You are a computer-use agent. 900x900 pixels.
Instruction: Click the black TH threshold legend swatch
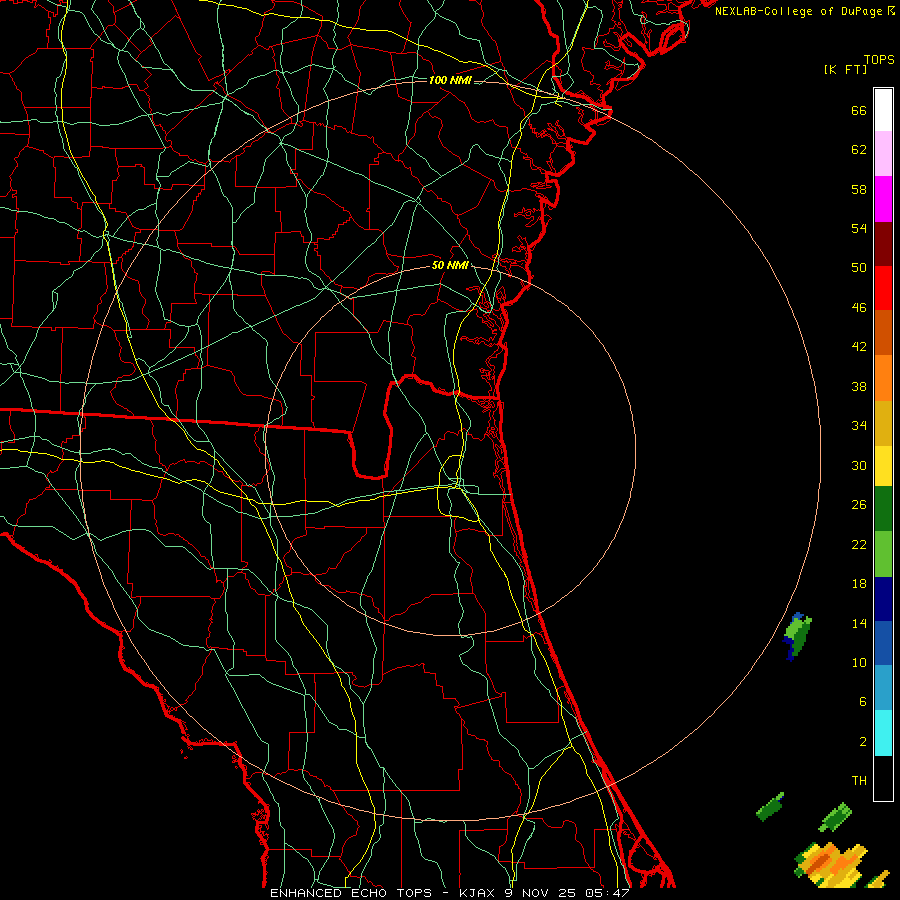point(883,778)
